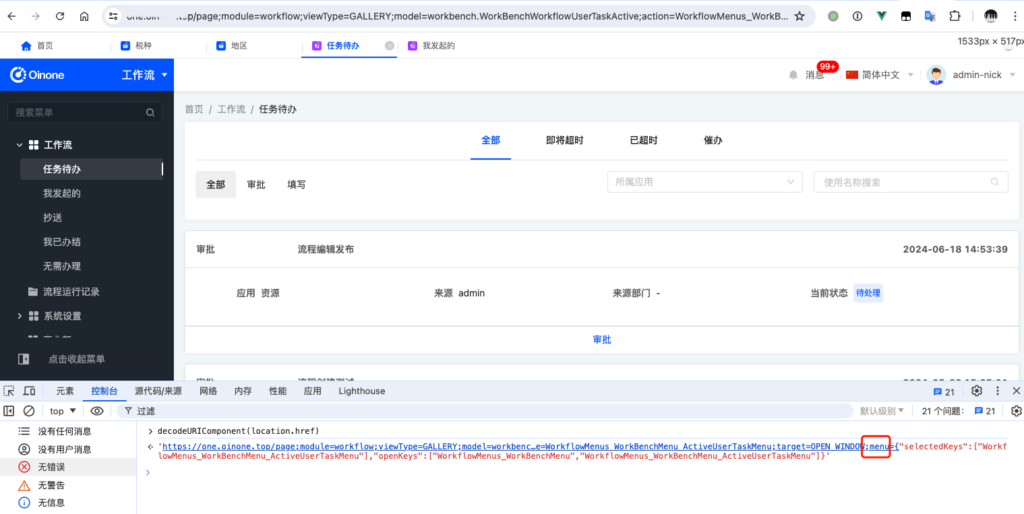Open 我已办结 in sidebar menu
Image resolution: width=1024 pixels, height=514 pixels.
pyautogui.click(x=62, y=242)
